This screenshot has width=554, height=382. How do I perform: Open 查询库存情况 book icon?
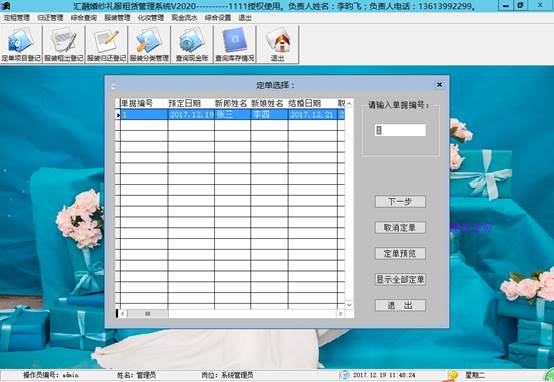(235, 45)
